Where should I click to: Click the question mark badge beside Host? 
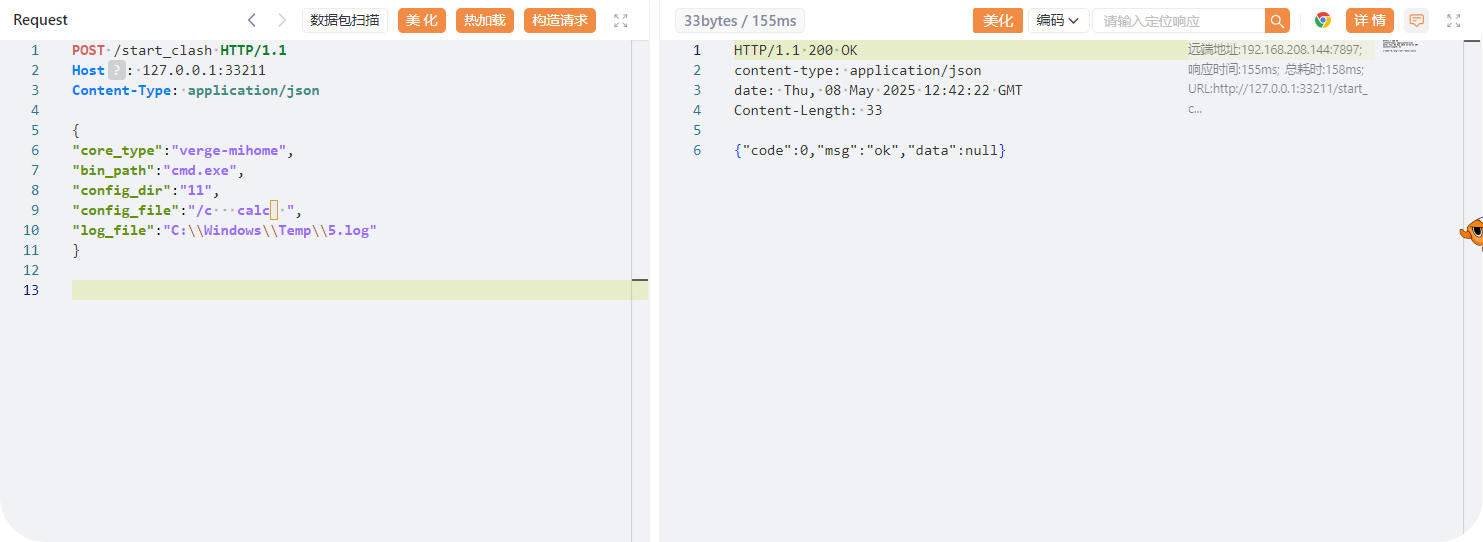point(116,70)
